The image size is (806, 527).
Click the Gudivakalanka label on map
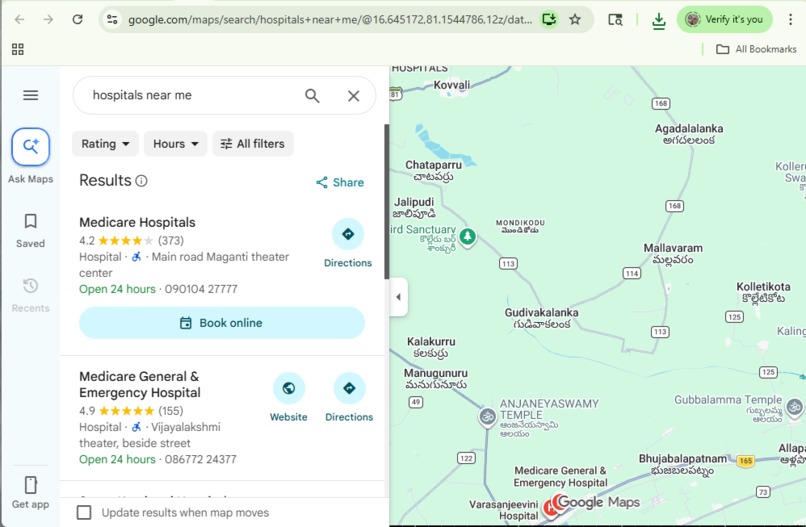(x=541, y=318)
